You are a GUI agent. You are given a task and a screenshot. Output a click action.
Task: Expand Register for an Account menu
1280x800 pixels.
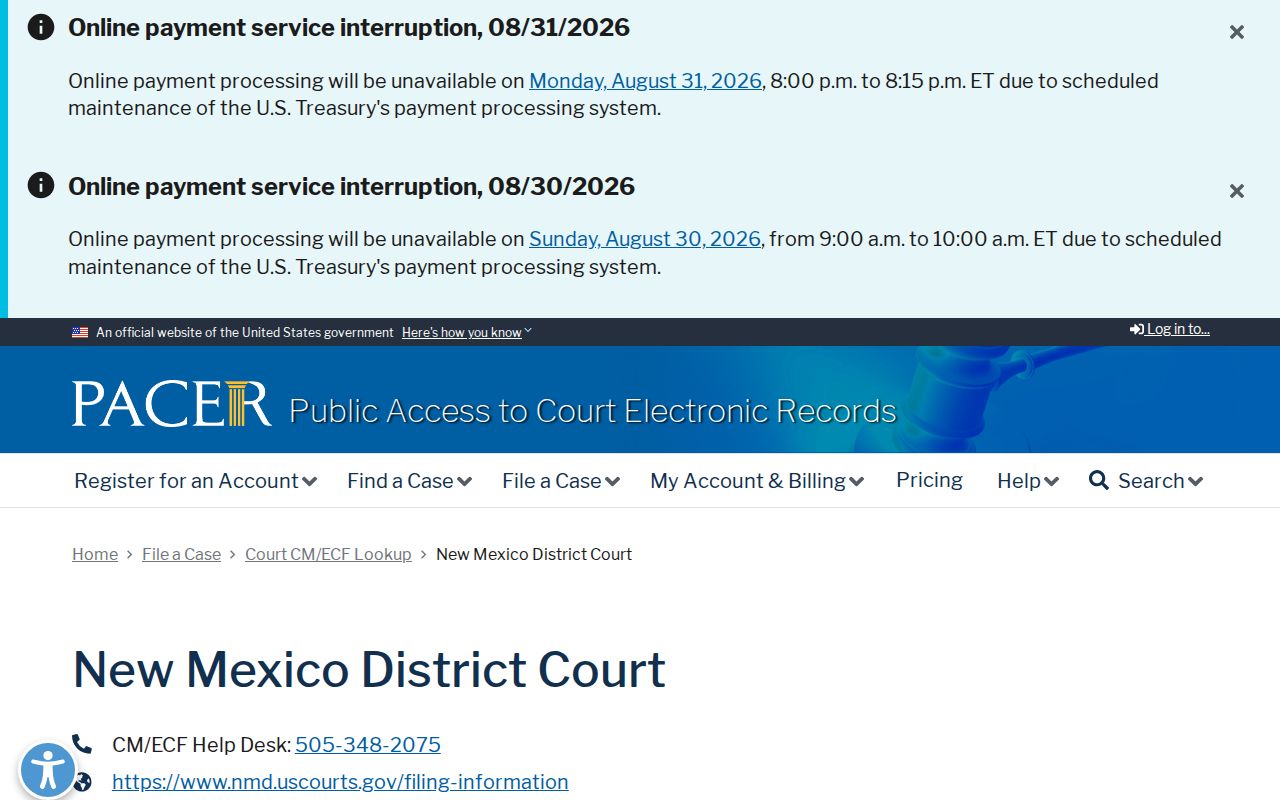[x=195, y=481]
